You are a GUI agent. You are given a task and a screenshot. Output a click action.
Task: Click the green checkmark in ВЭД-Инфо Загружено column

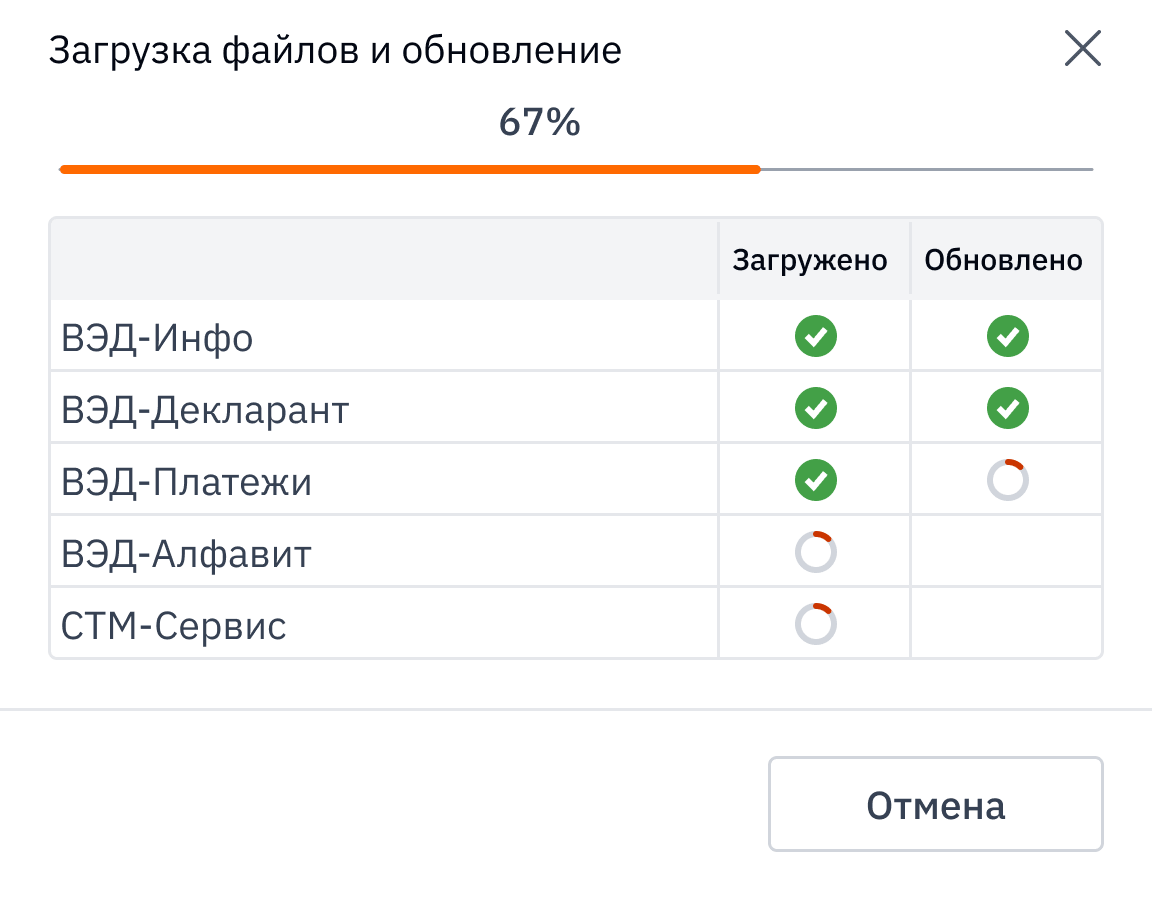coord(815,336)
